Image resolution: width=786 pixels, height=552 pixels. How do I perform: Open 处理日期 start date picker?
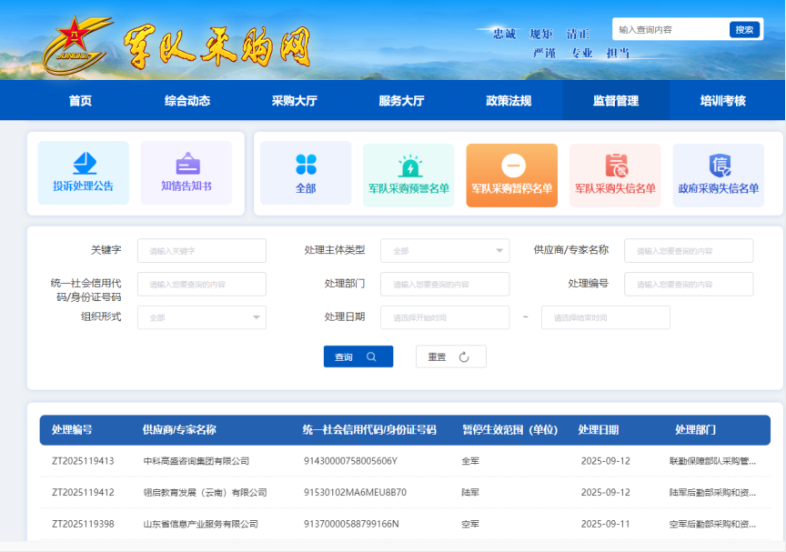coord(445,317)
